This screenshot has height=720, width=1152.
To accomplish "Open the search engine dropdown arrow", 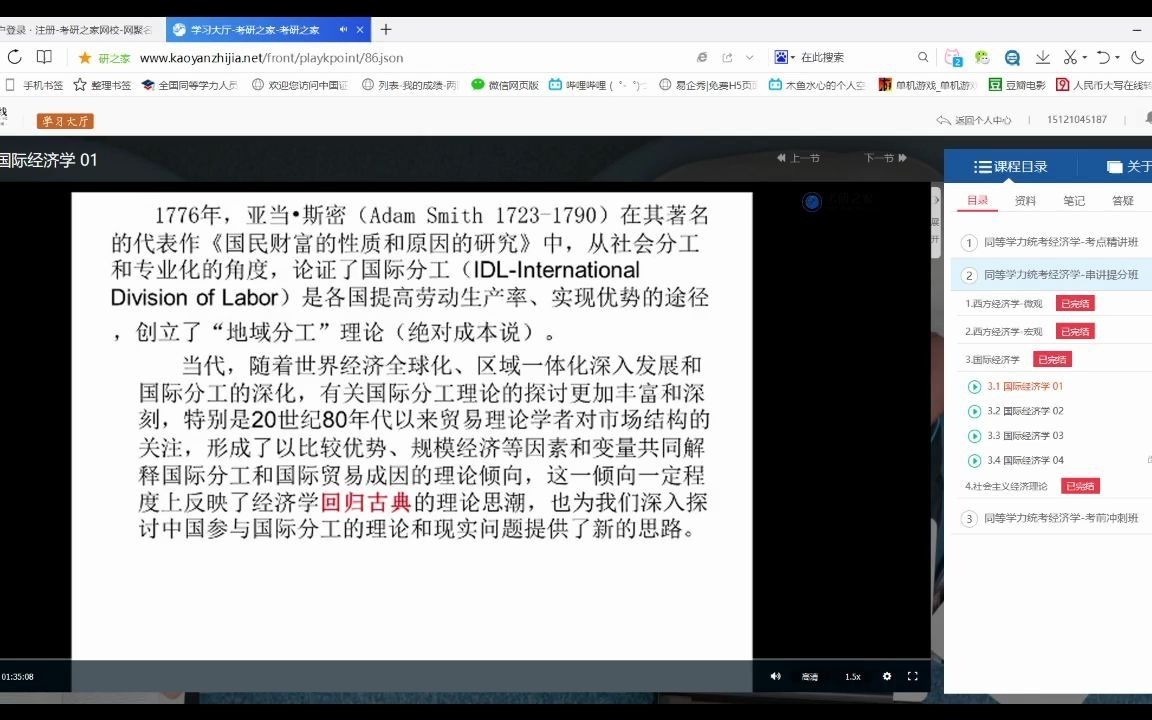I will (x=792, y=57).
